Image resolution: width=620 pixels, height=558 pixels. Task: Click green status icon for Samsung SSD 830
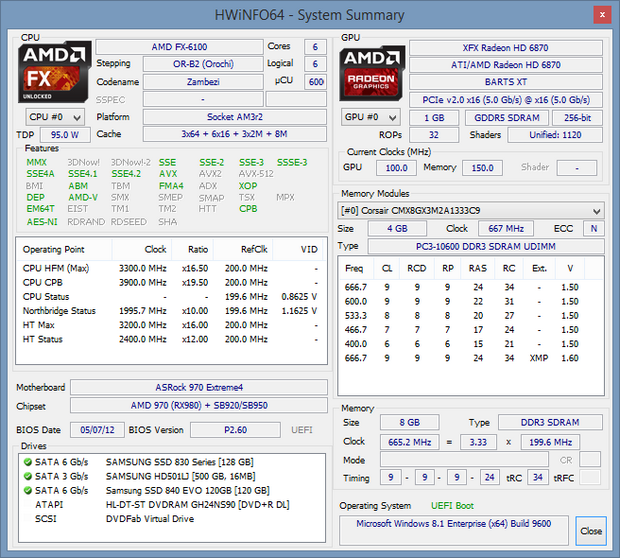click(x=28, y=462)
